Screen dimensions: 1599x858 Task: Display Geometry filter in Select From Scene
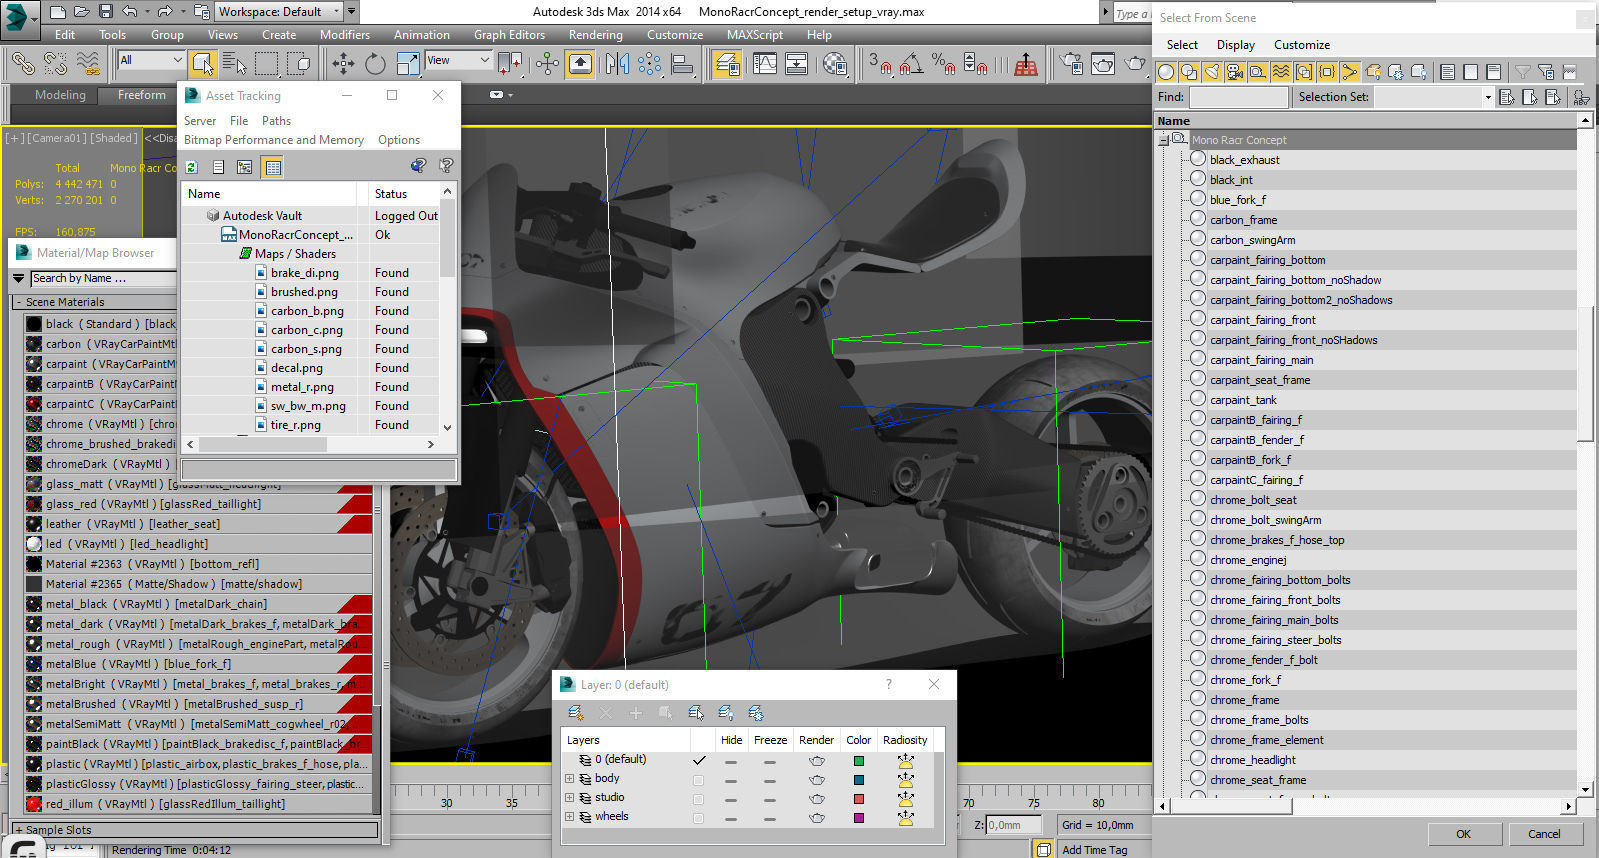click(x=1166, y=72)
